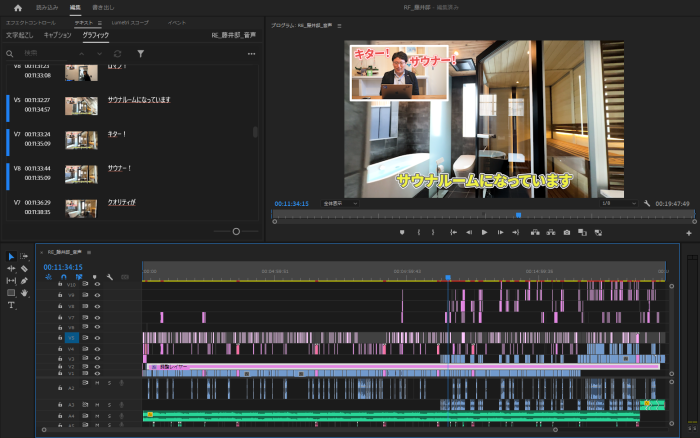The image size is (700, 438).
Task: Click the Export Frame camera icon
Action: pos(567,232)
